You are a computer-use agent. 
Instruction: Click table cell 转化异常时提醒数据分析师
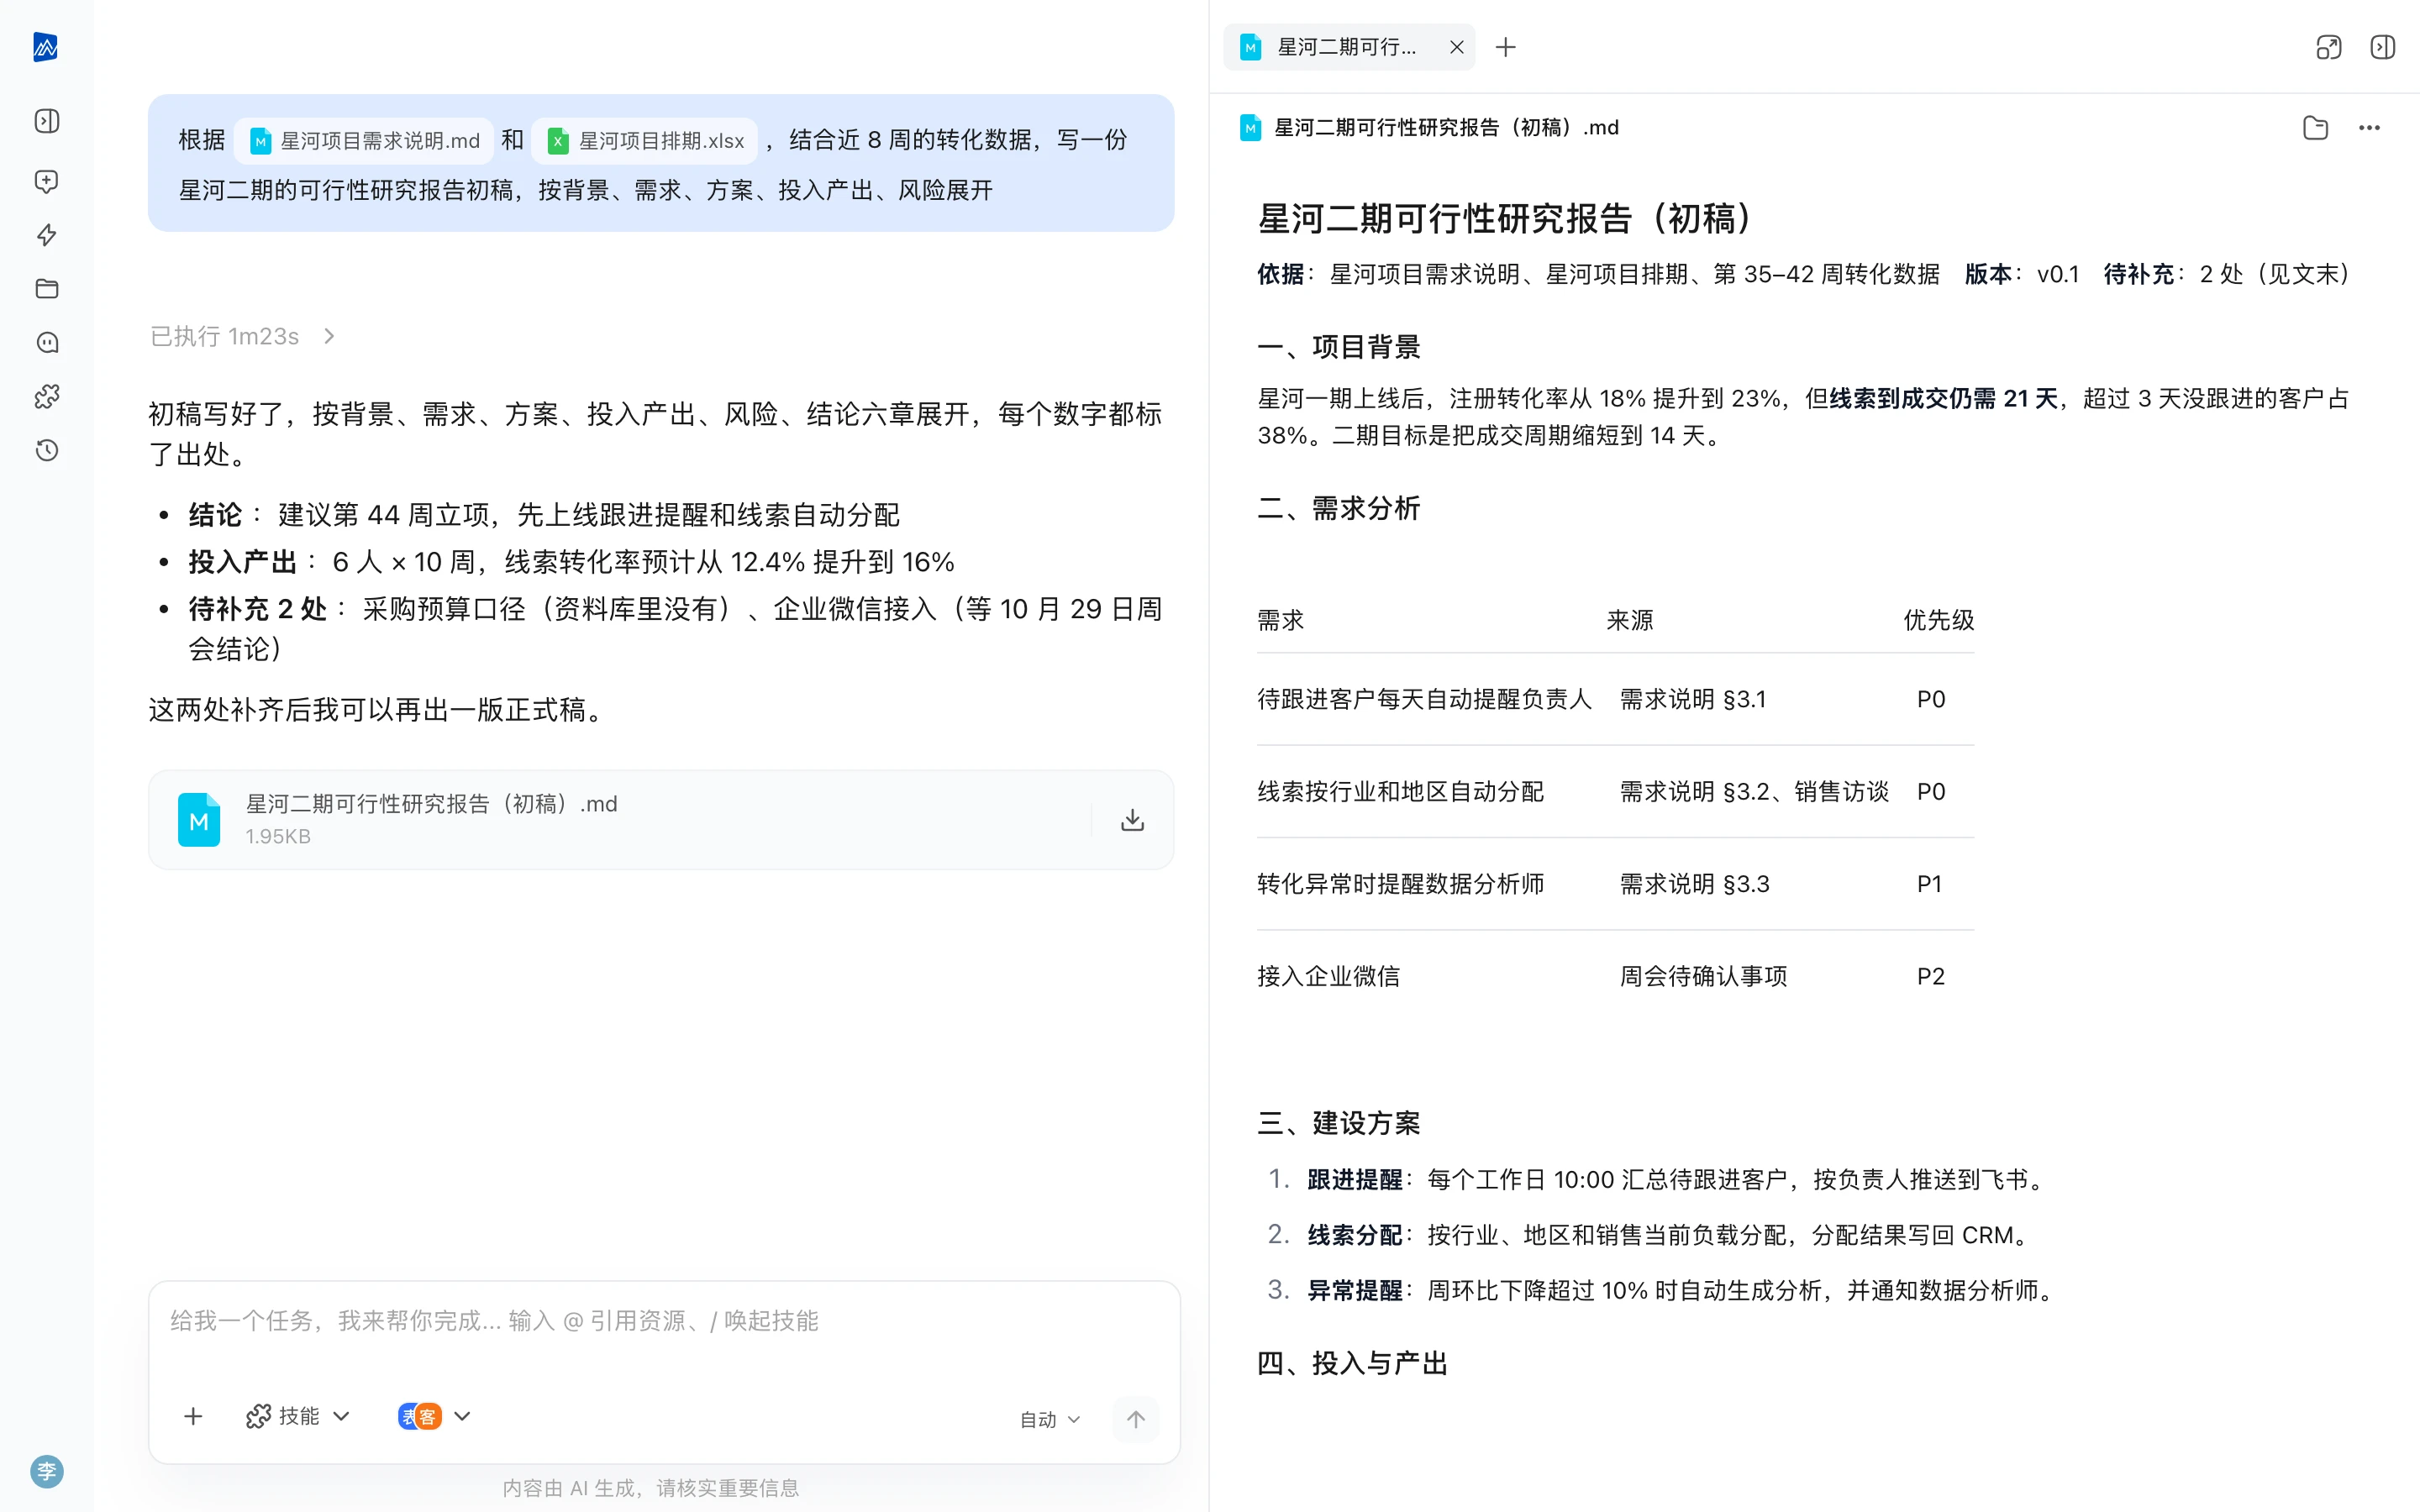tap(1400, 884)
